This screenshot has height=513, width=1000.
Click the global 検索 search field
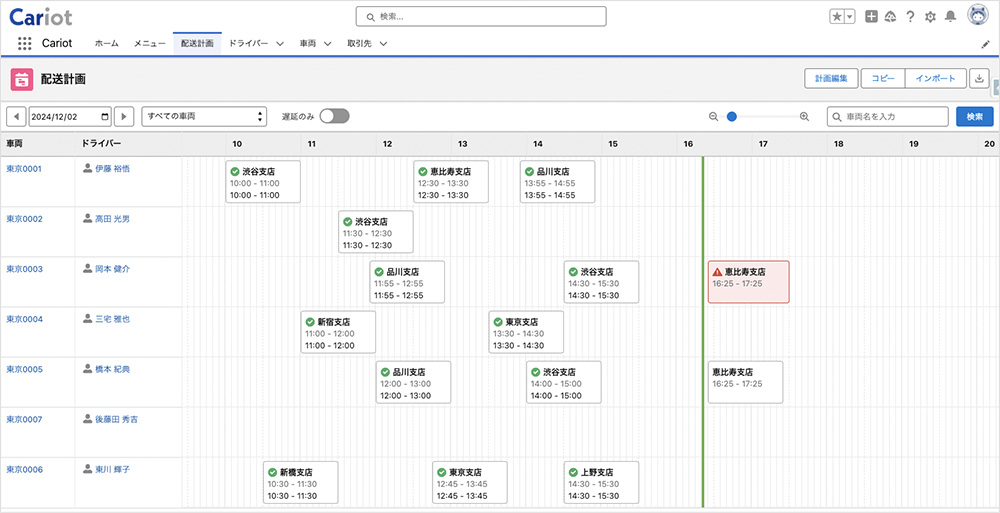(x=481, y=17)
